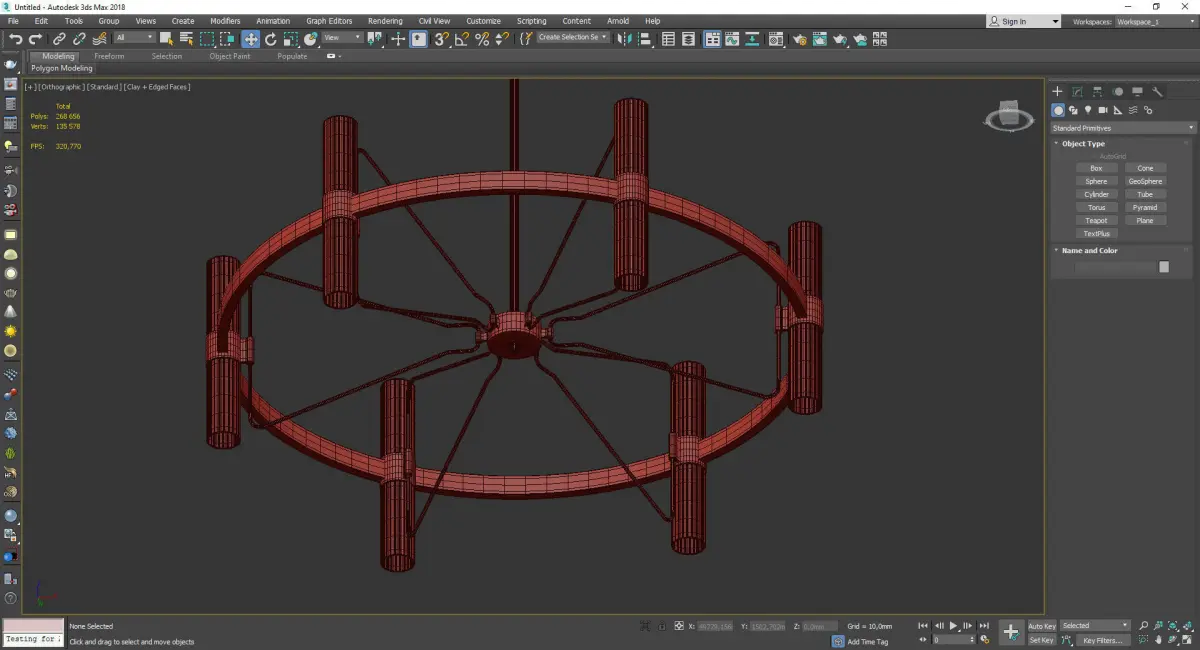Open the Scripting menu
This screenshot has height=650, width=1200.
coord(531,21)
